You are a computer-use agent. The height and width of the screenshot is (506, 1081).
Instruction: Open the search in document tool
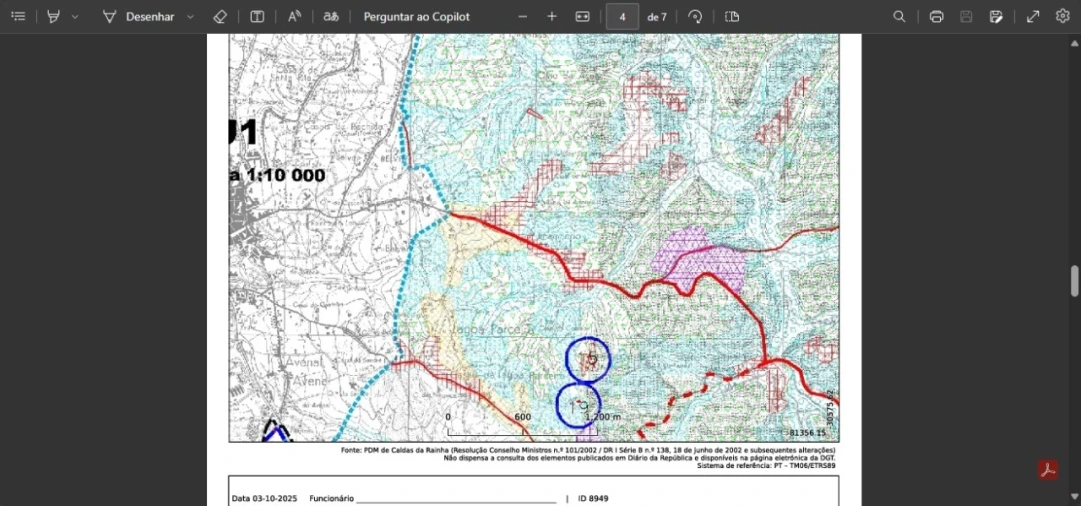pyautogui.click(x=900, y=17)
